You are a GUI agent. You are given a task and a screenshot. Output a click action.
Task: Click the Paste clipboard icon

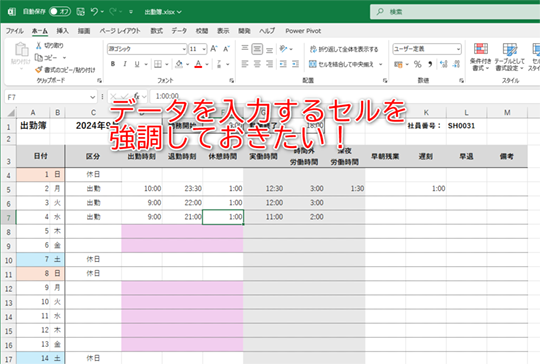point(21,50)
